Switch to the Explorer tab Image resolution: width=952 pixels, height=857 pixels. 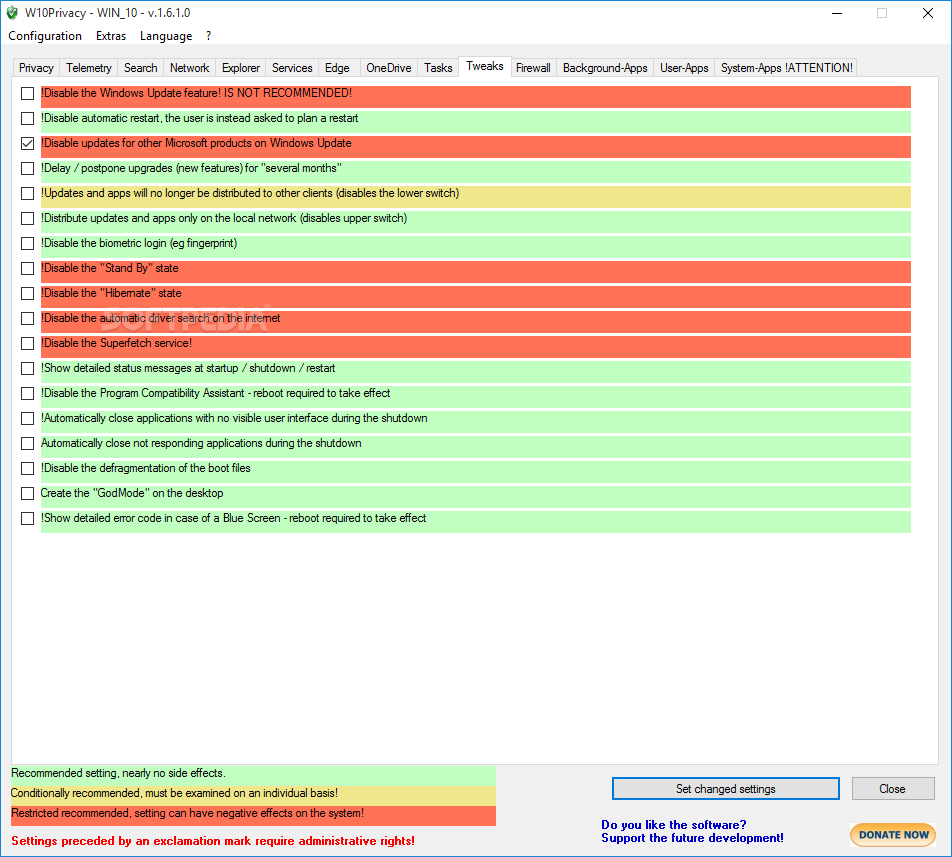point(240,68)
